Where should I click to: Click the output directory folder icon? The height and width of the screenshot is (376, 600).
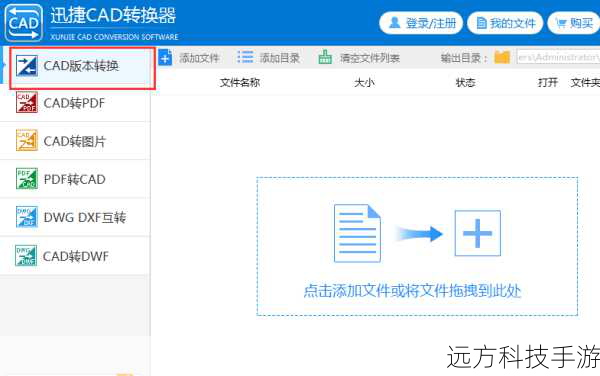(502, 57)
